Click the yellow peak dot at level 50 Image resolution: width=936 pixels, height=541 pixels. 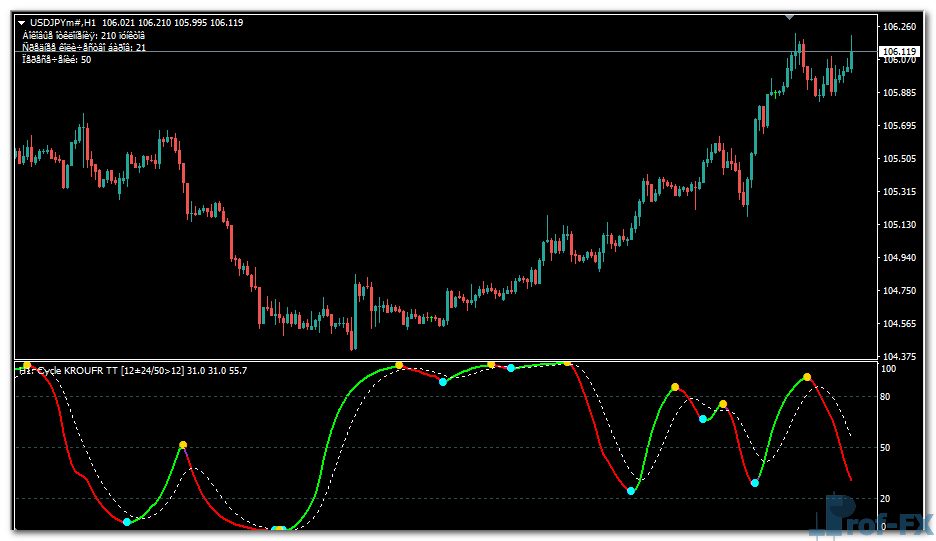183,445
